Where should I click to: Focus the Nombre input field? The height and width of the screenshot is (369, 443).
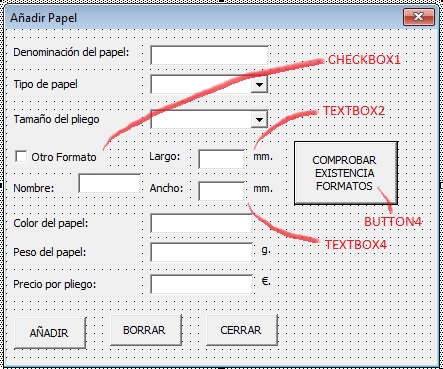(x=110, y=183)
